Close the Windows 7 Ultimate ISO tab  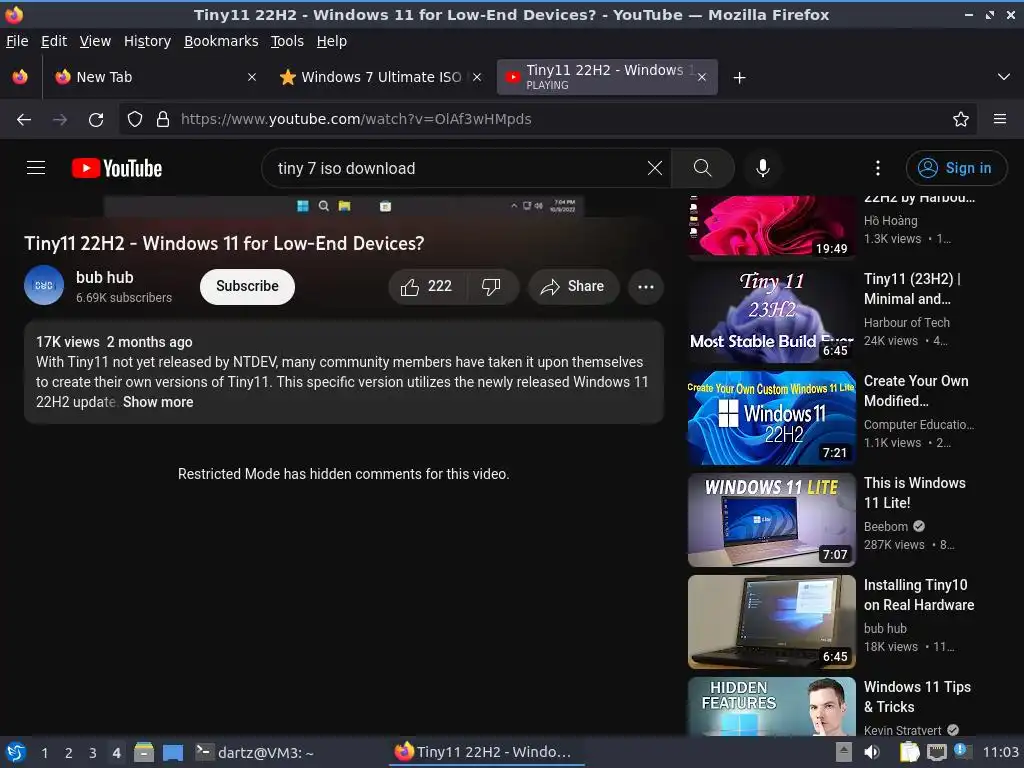[477, 77]
